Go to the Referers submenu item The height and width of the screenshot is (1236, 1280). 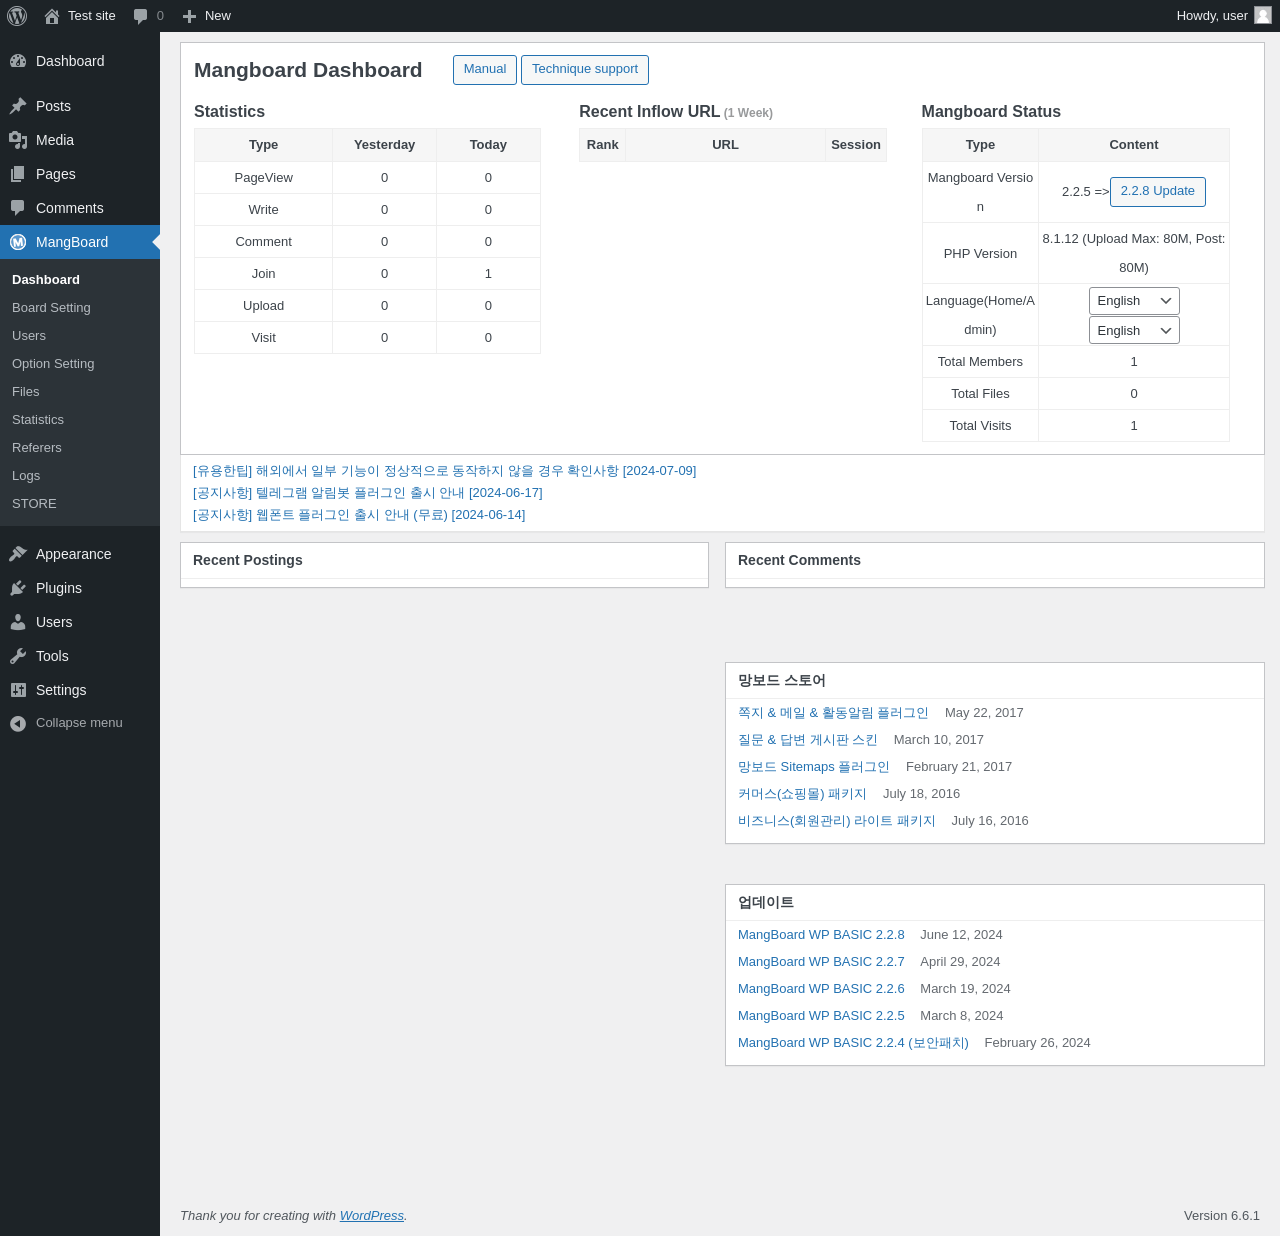point(37,448)
